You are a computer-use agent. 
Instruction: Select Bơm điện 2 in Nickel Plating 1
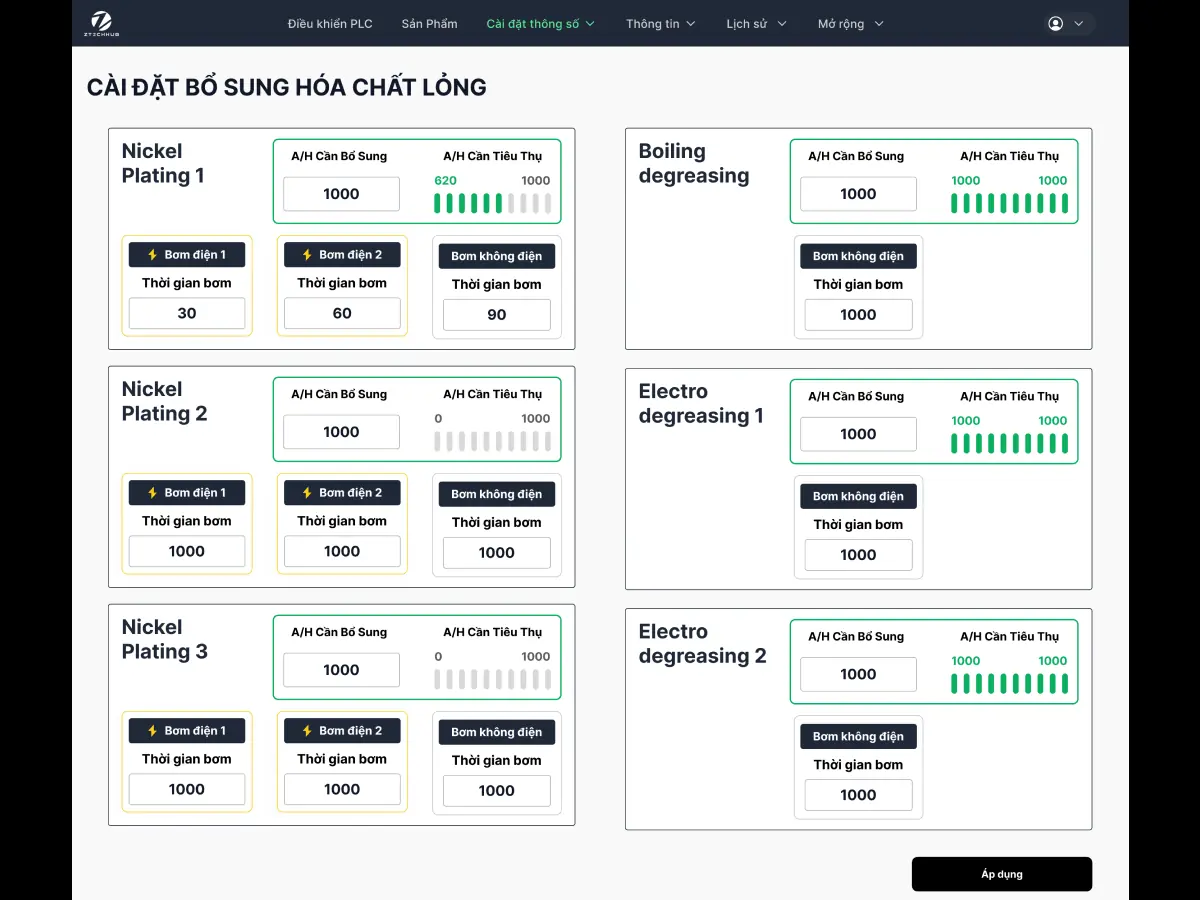pos(342,255)
